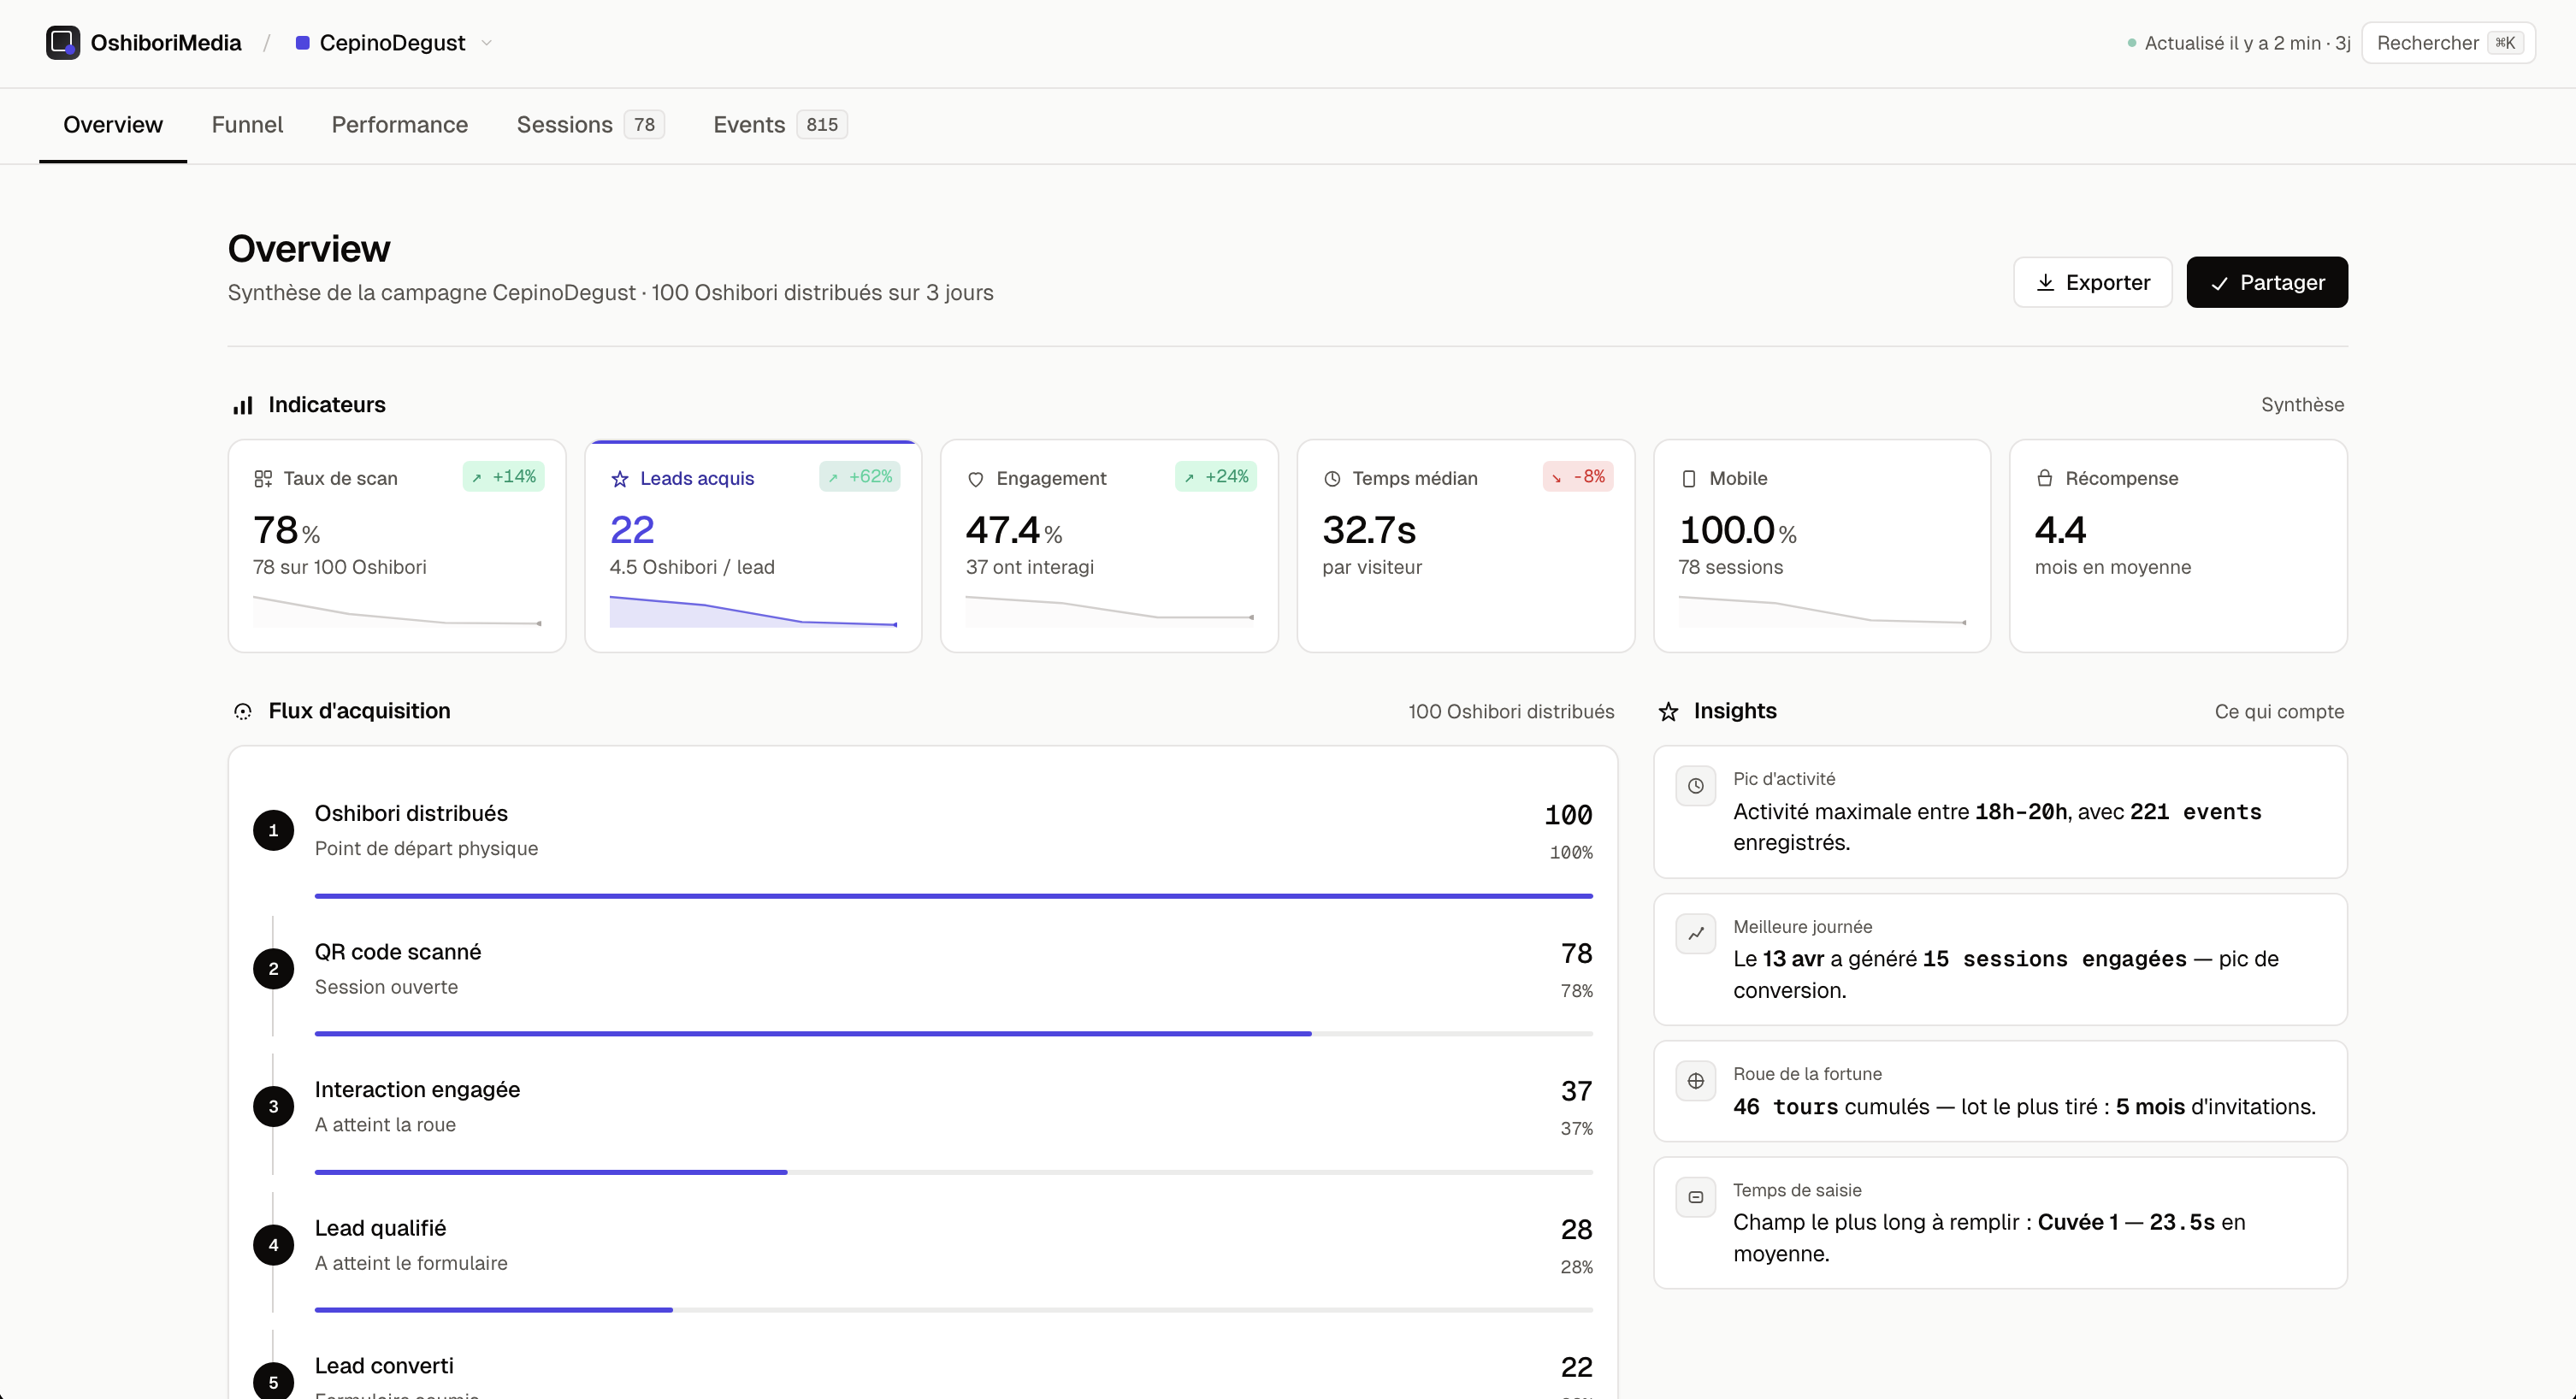This screenshot has width=2576, height=1399.
Task: Click the Taux de scan sparkline
Action: click(x=397, y=611)
